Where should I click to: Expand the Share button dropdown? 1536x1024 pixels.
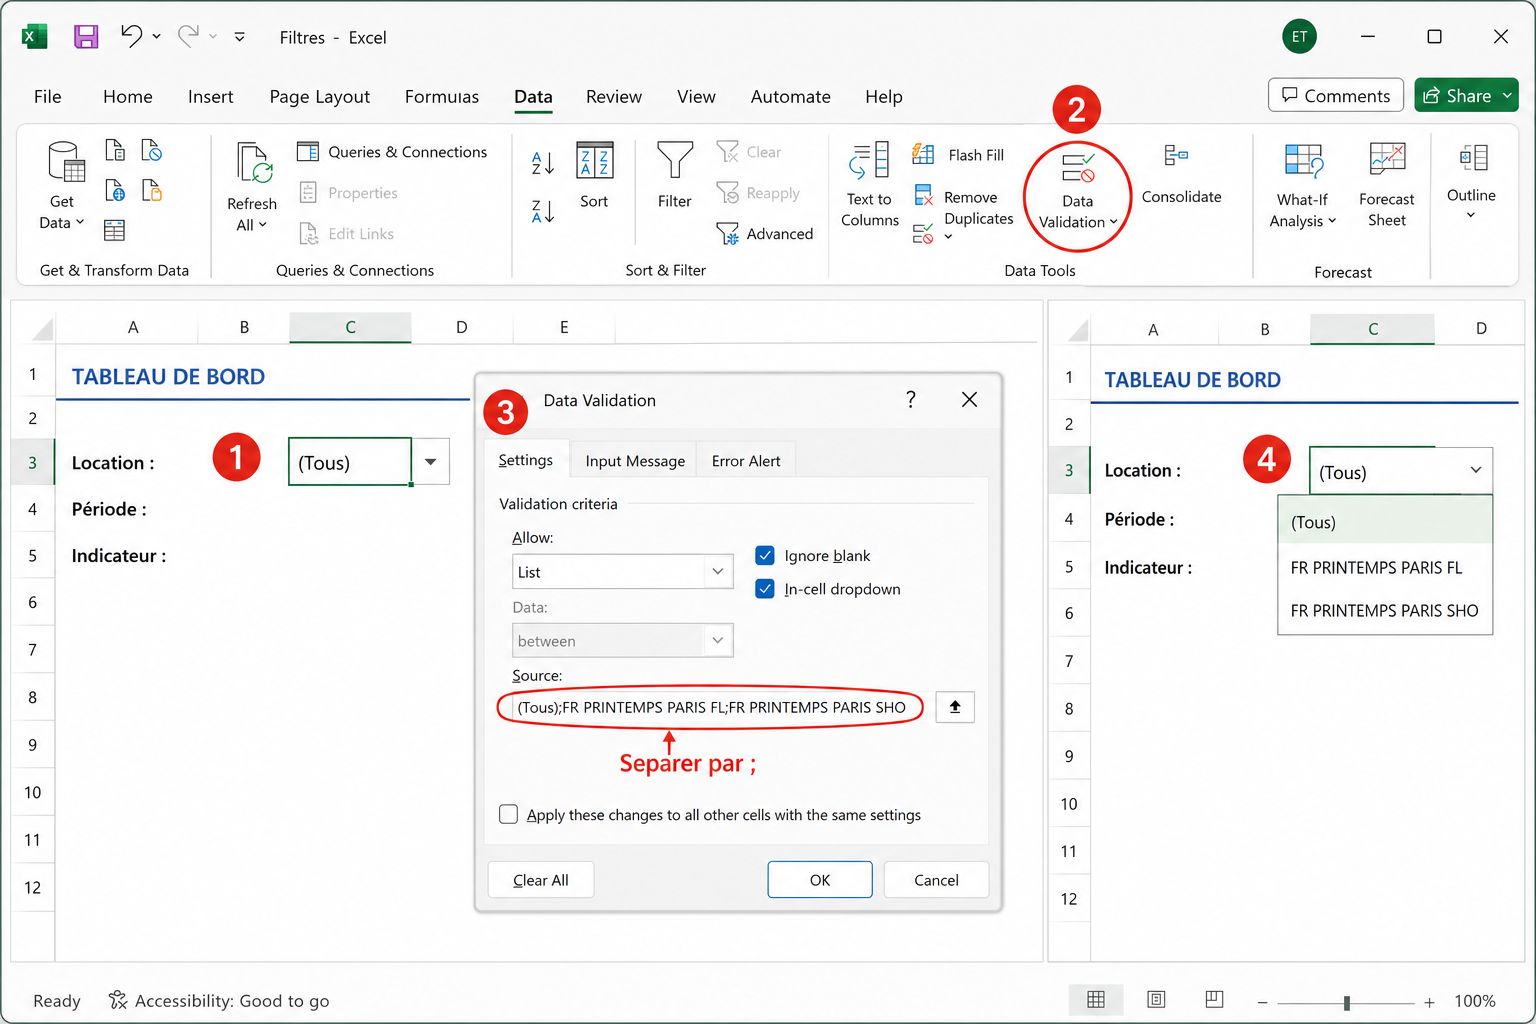(1507, 96)
